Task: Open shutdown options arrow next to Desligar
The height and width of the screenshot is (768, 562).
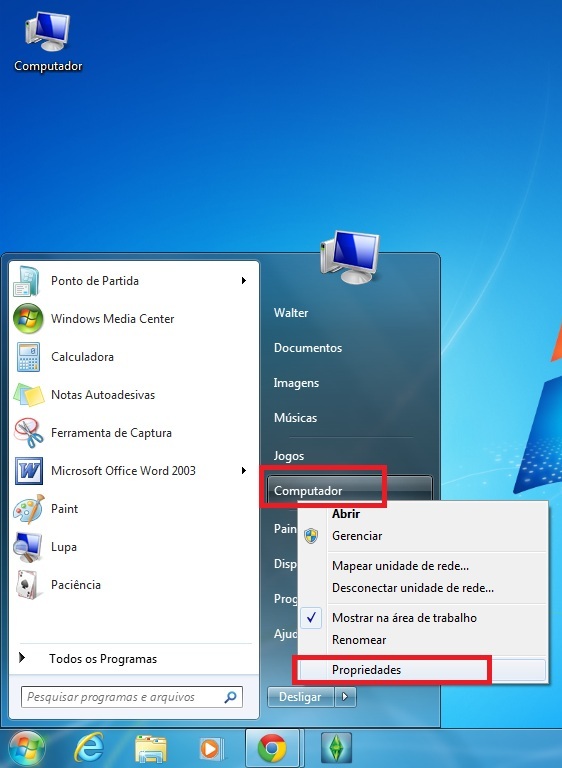Action: pyautogui.click(x=345, y=697)
